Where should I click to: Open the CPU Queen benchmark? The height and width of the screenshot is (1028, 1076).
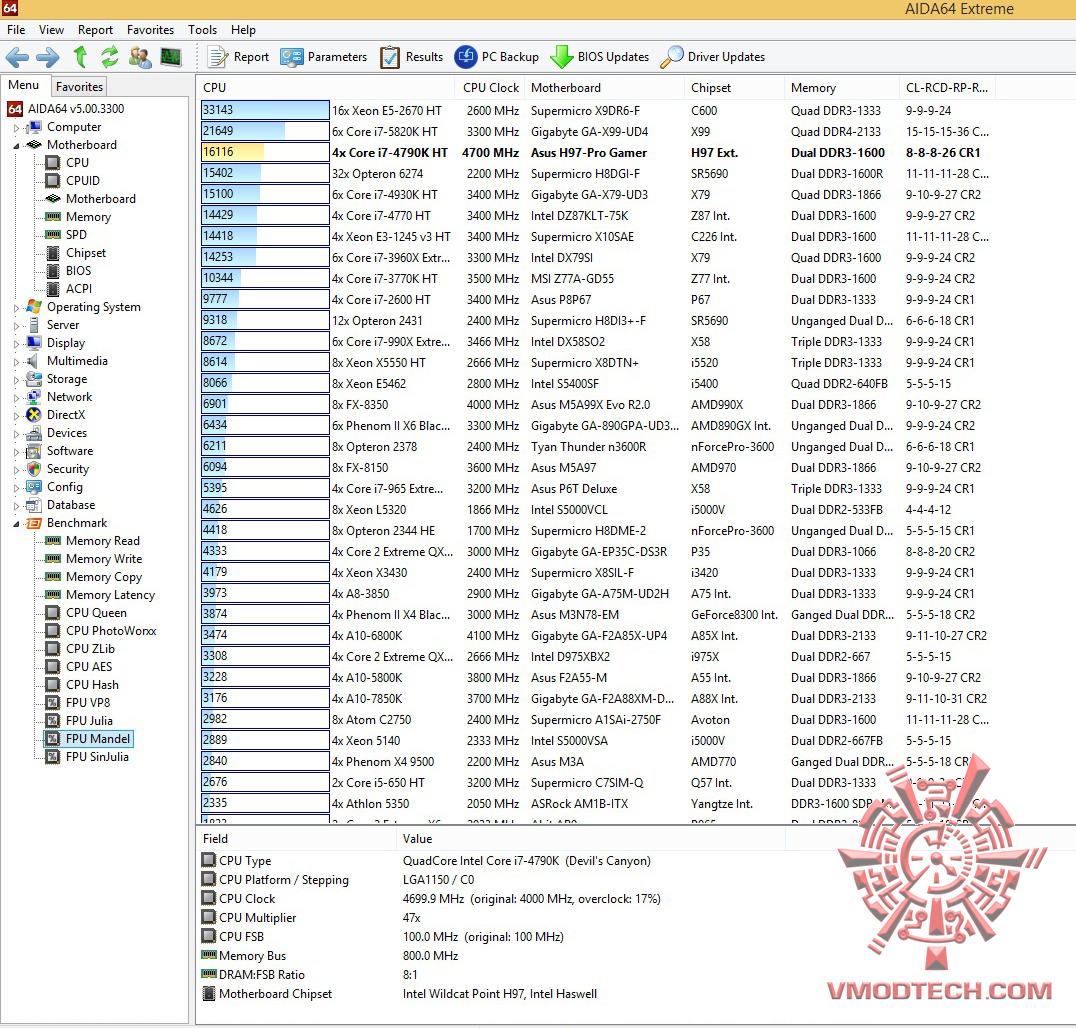86,613
